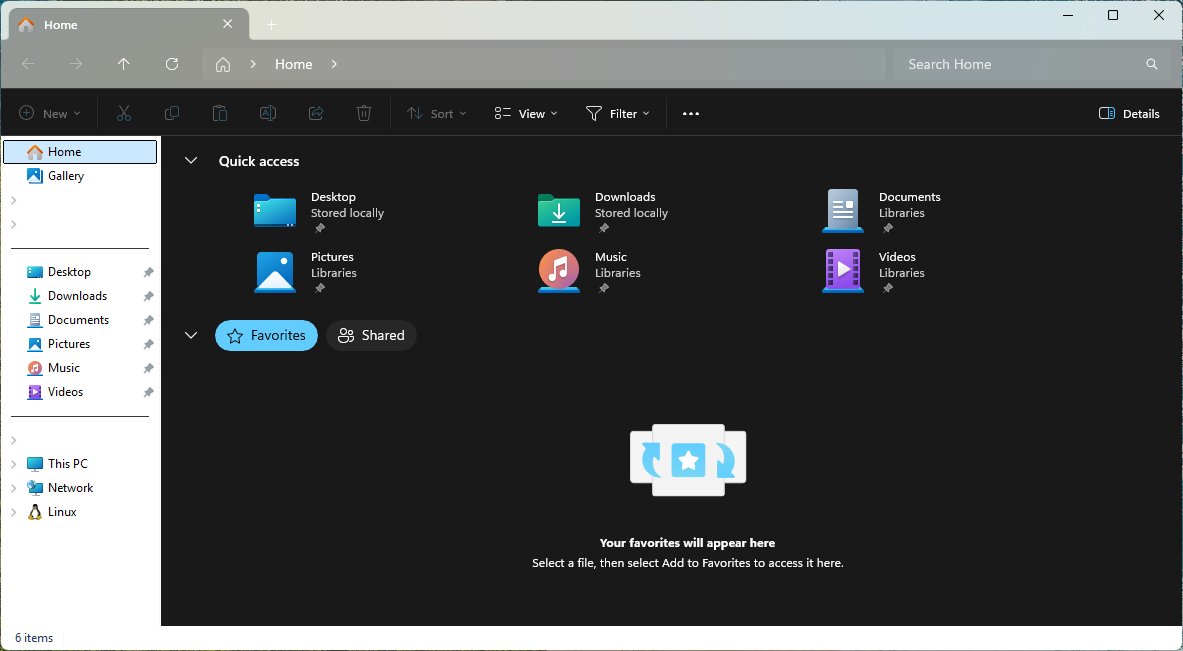Click pin icon next to sidebar Videos

(x=149, y=392)
